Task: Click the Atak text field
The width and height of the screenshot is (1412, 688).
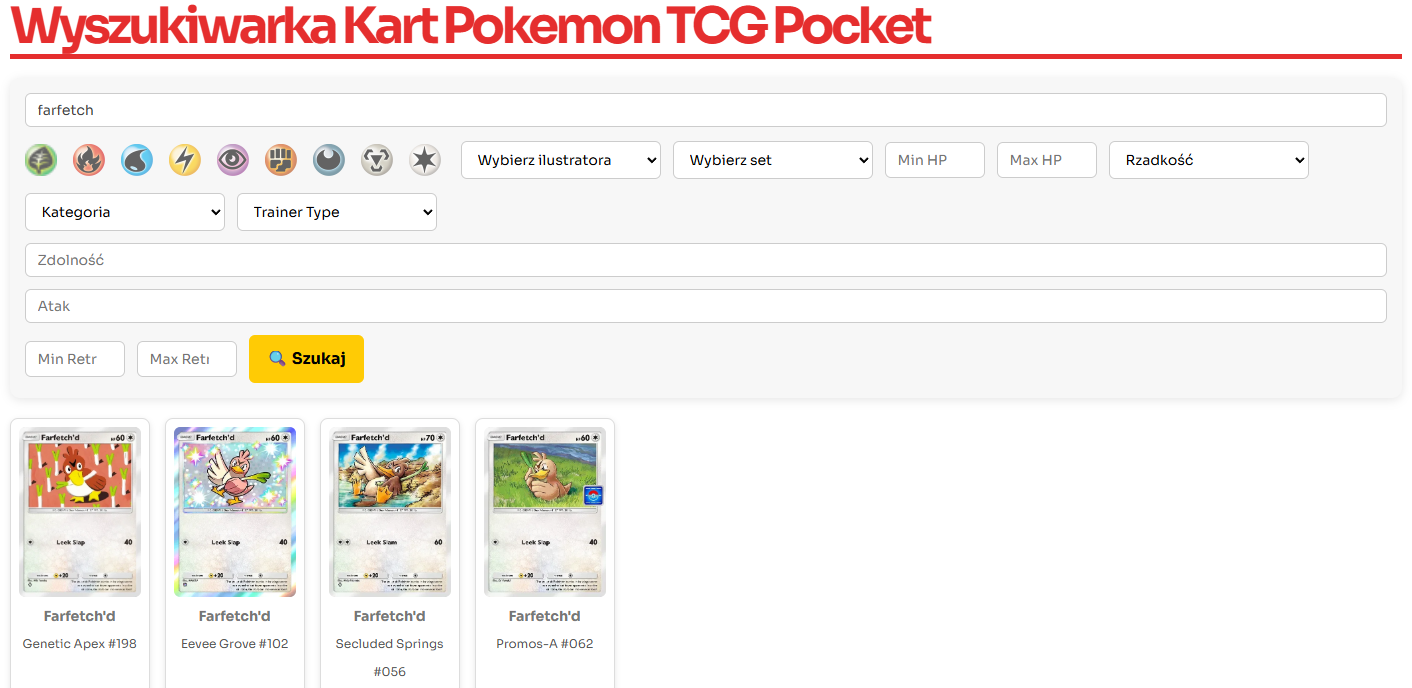Action: [705, 306]
